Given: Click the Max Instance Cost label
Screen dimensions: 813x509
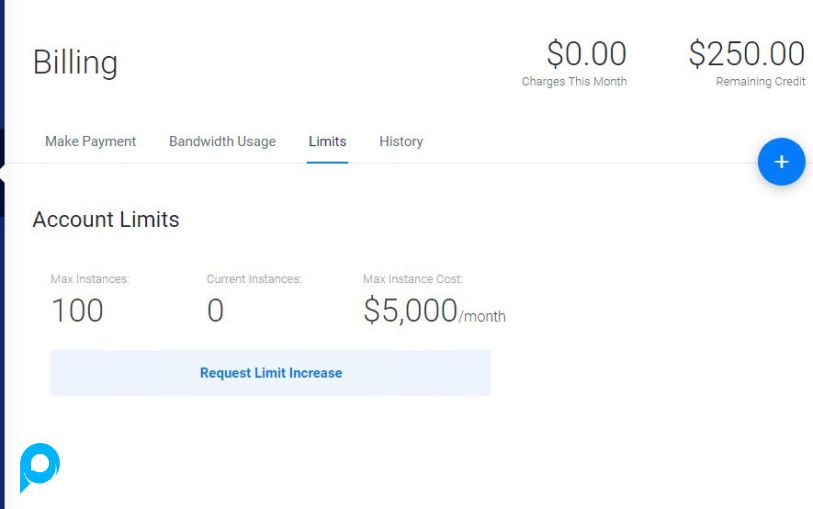Looking at the screenshot, I should tap(413, 279).
